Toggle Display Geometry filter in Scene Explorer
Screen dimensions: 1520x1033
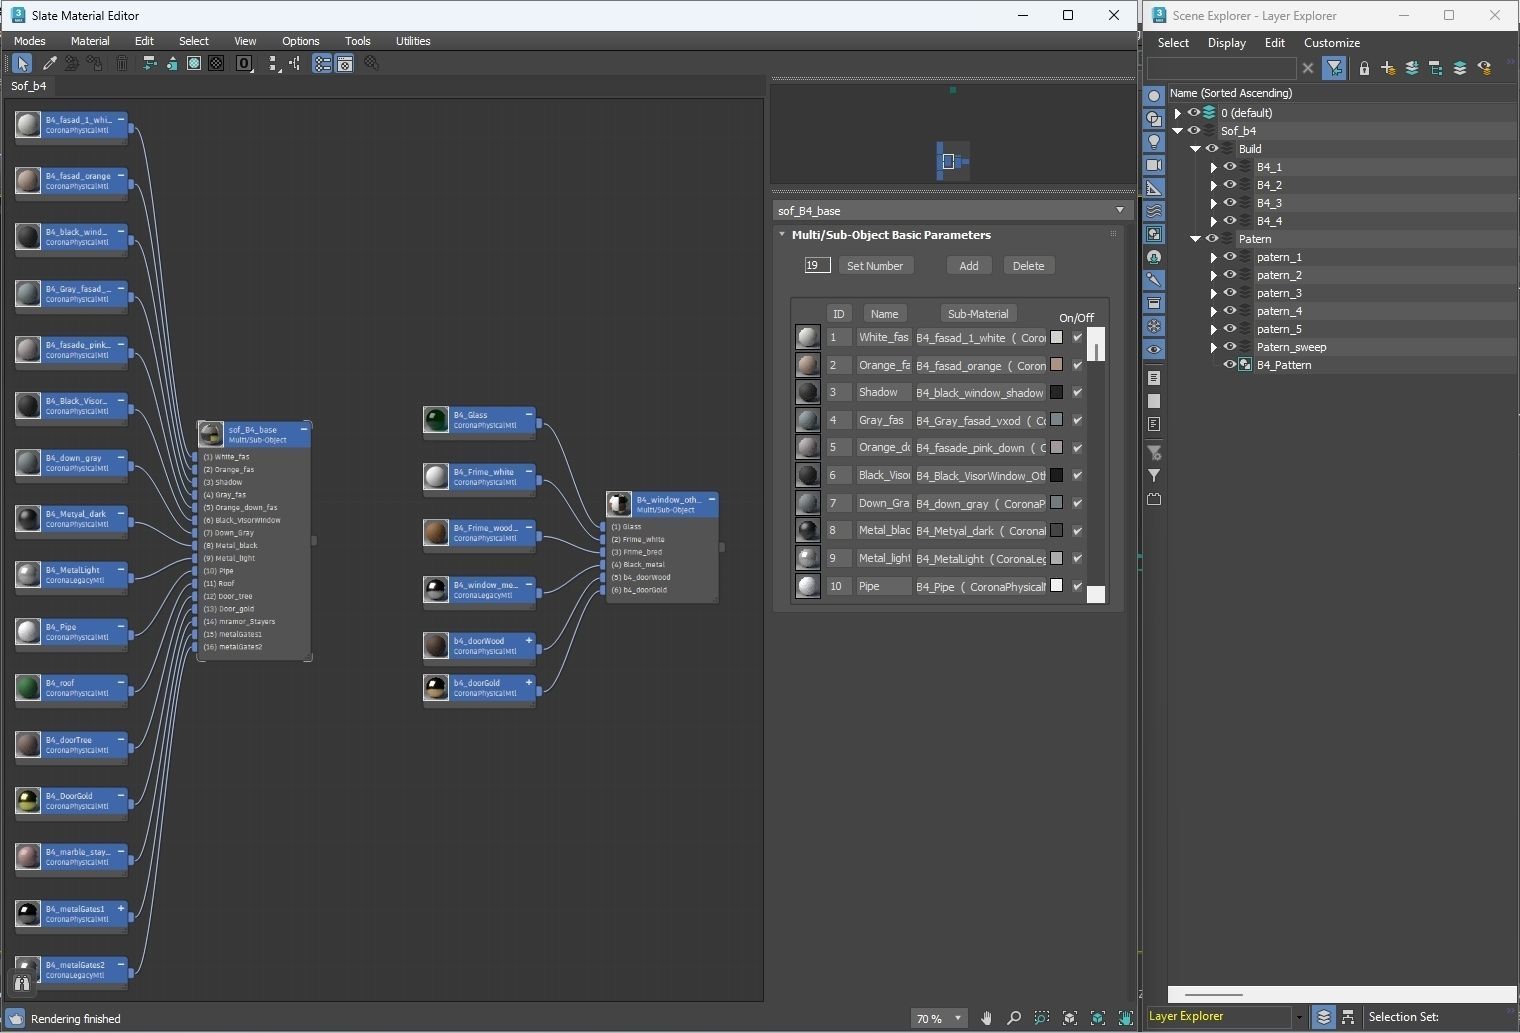click(x=1154, y=96)
